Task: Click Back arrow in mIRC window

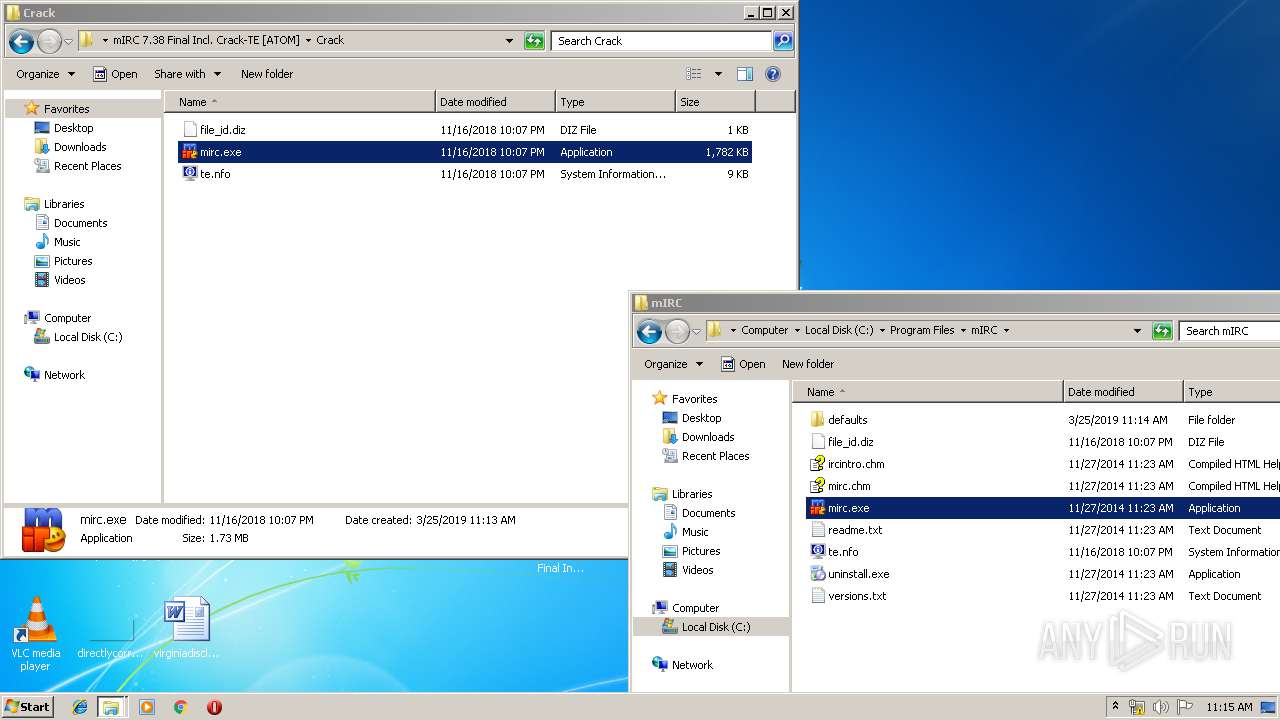Action: 649,331
